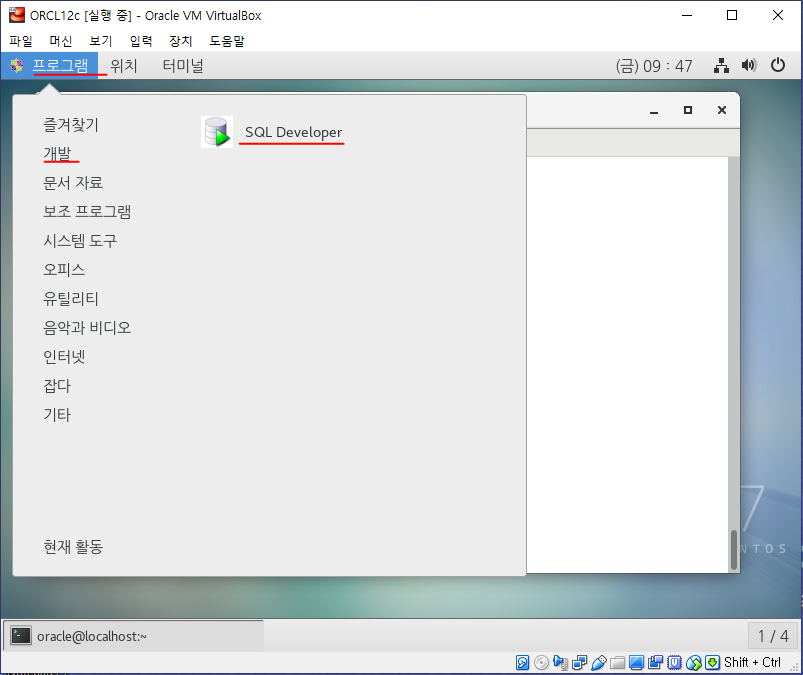The height and width of the screenshot is (675, 803).
Task: Open the 터미널 menu in top panel
Action: (x=183, y=66)
